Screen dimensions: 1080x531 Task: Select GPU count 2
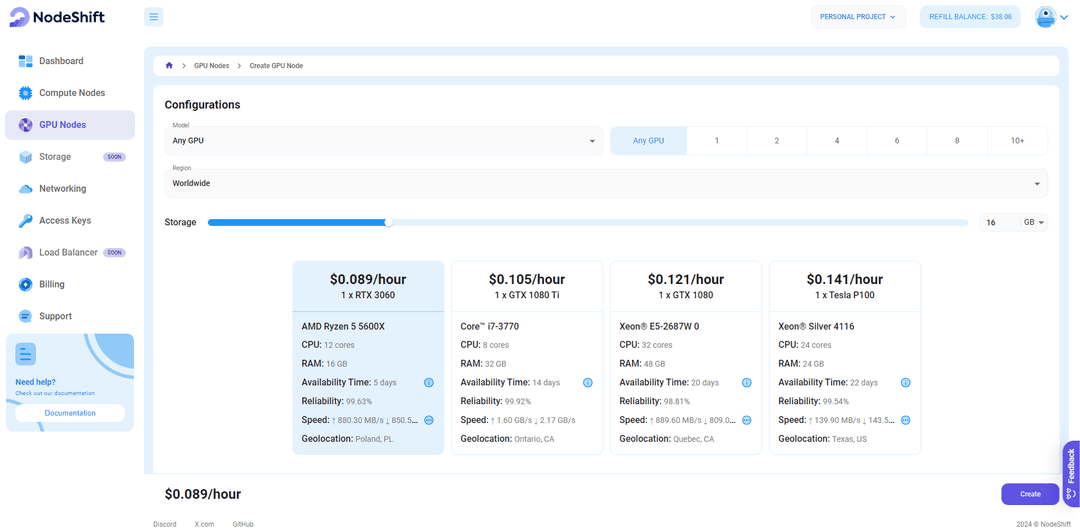point(777,140)
